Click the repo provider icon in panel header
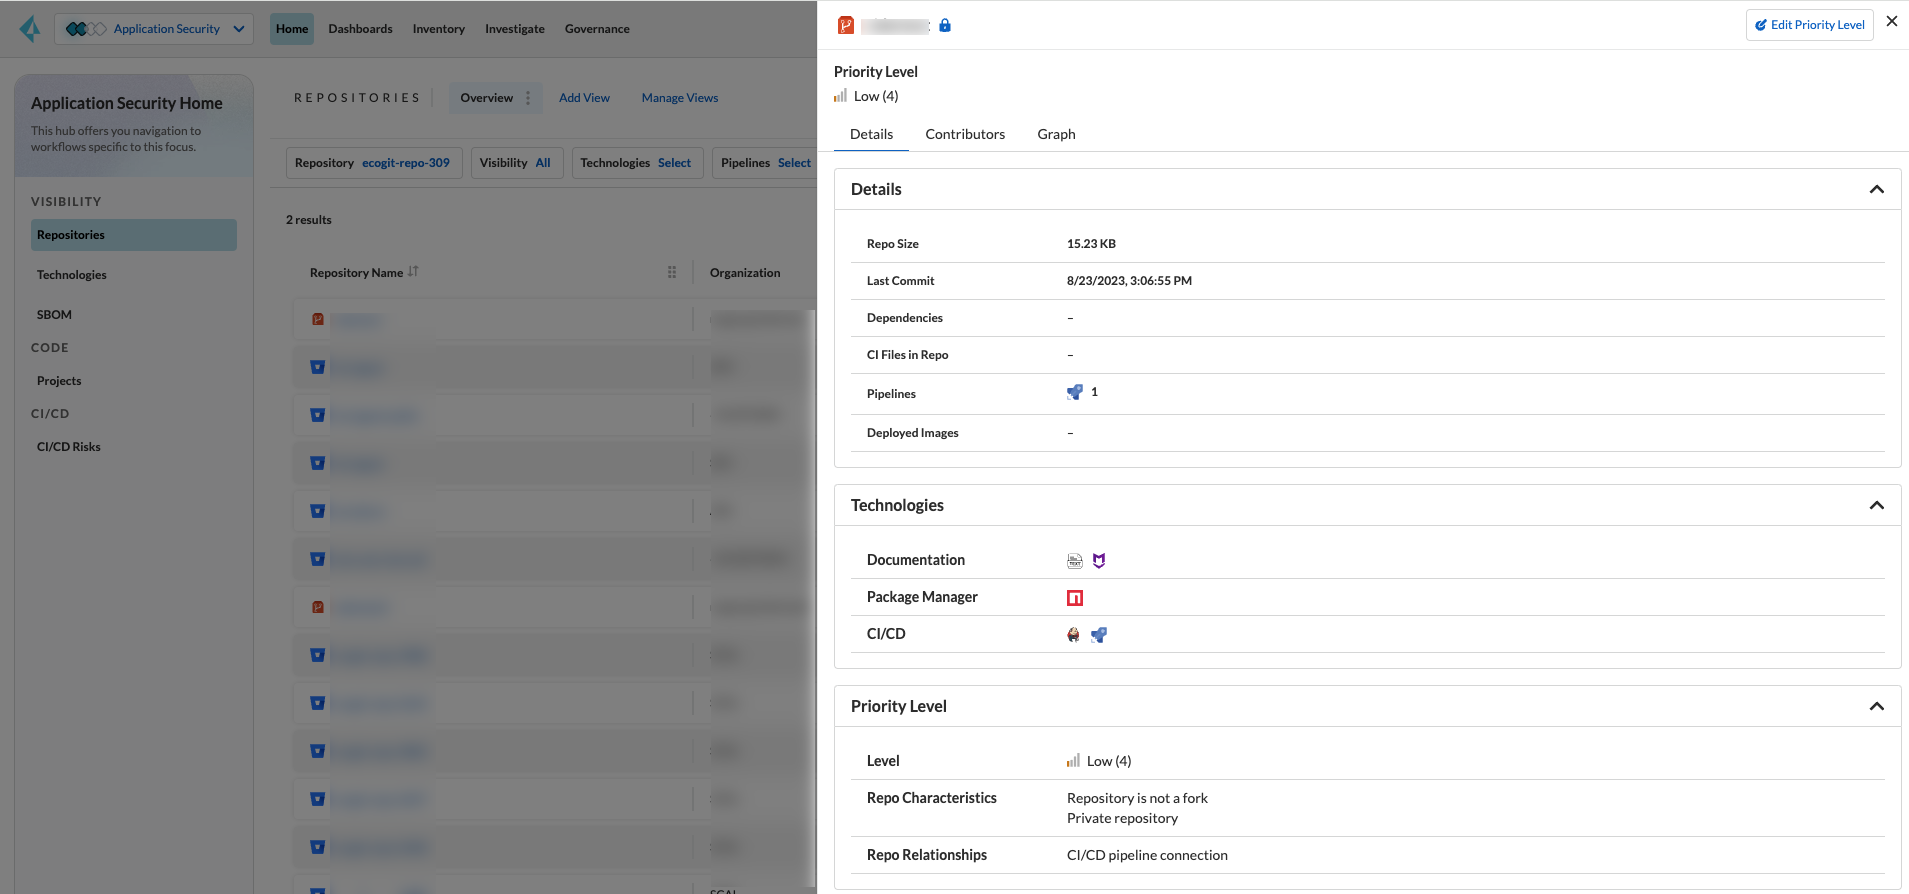This screenshot has height=894, width=1909. (846, 26)
